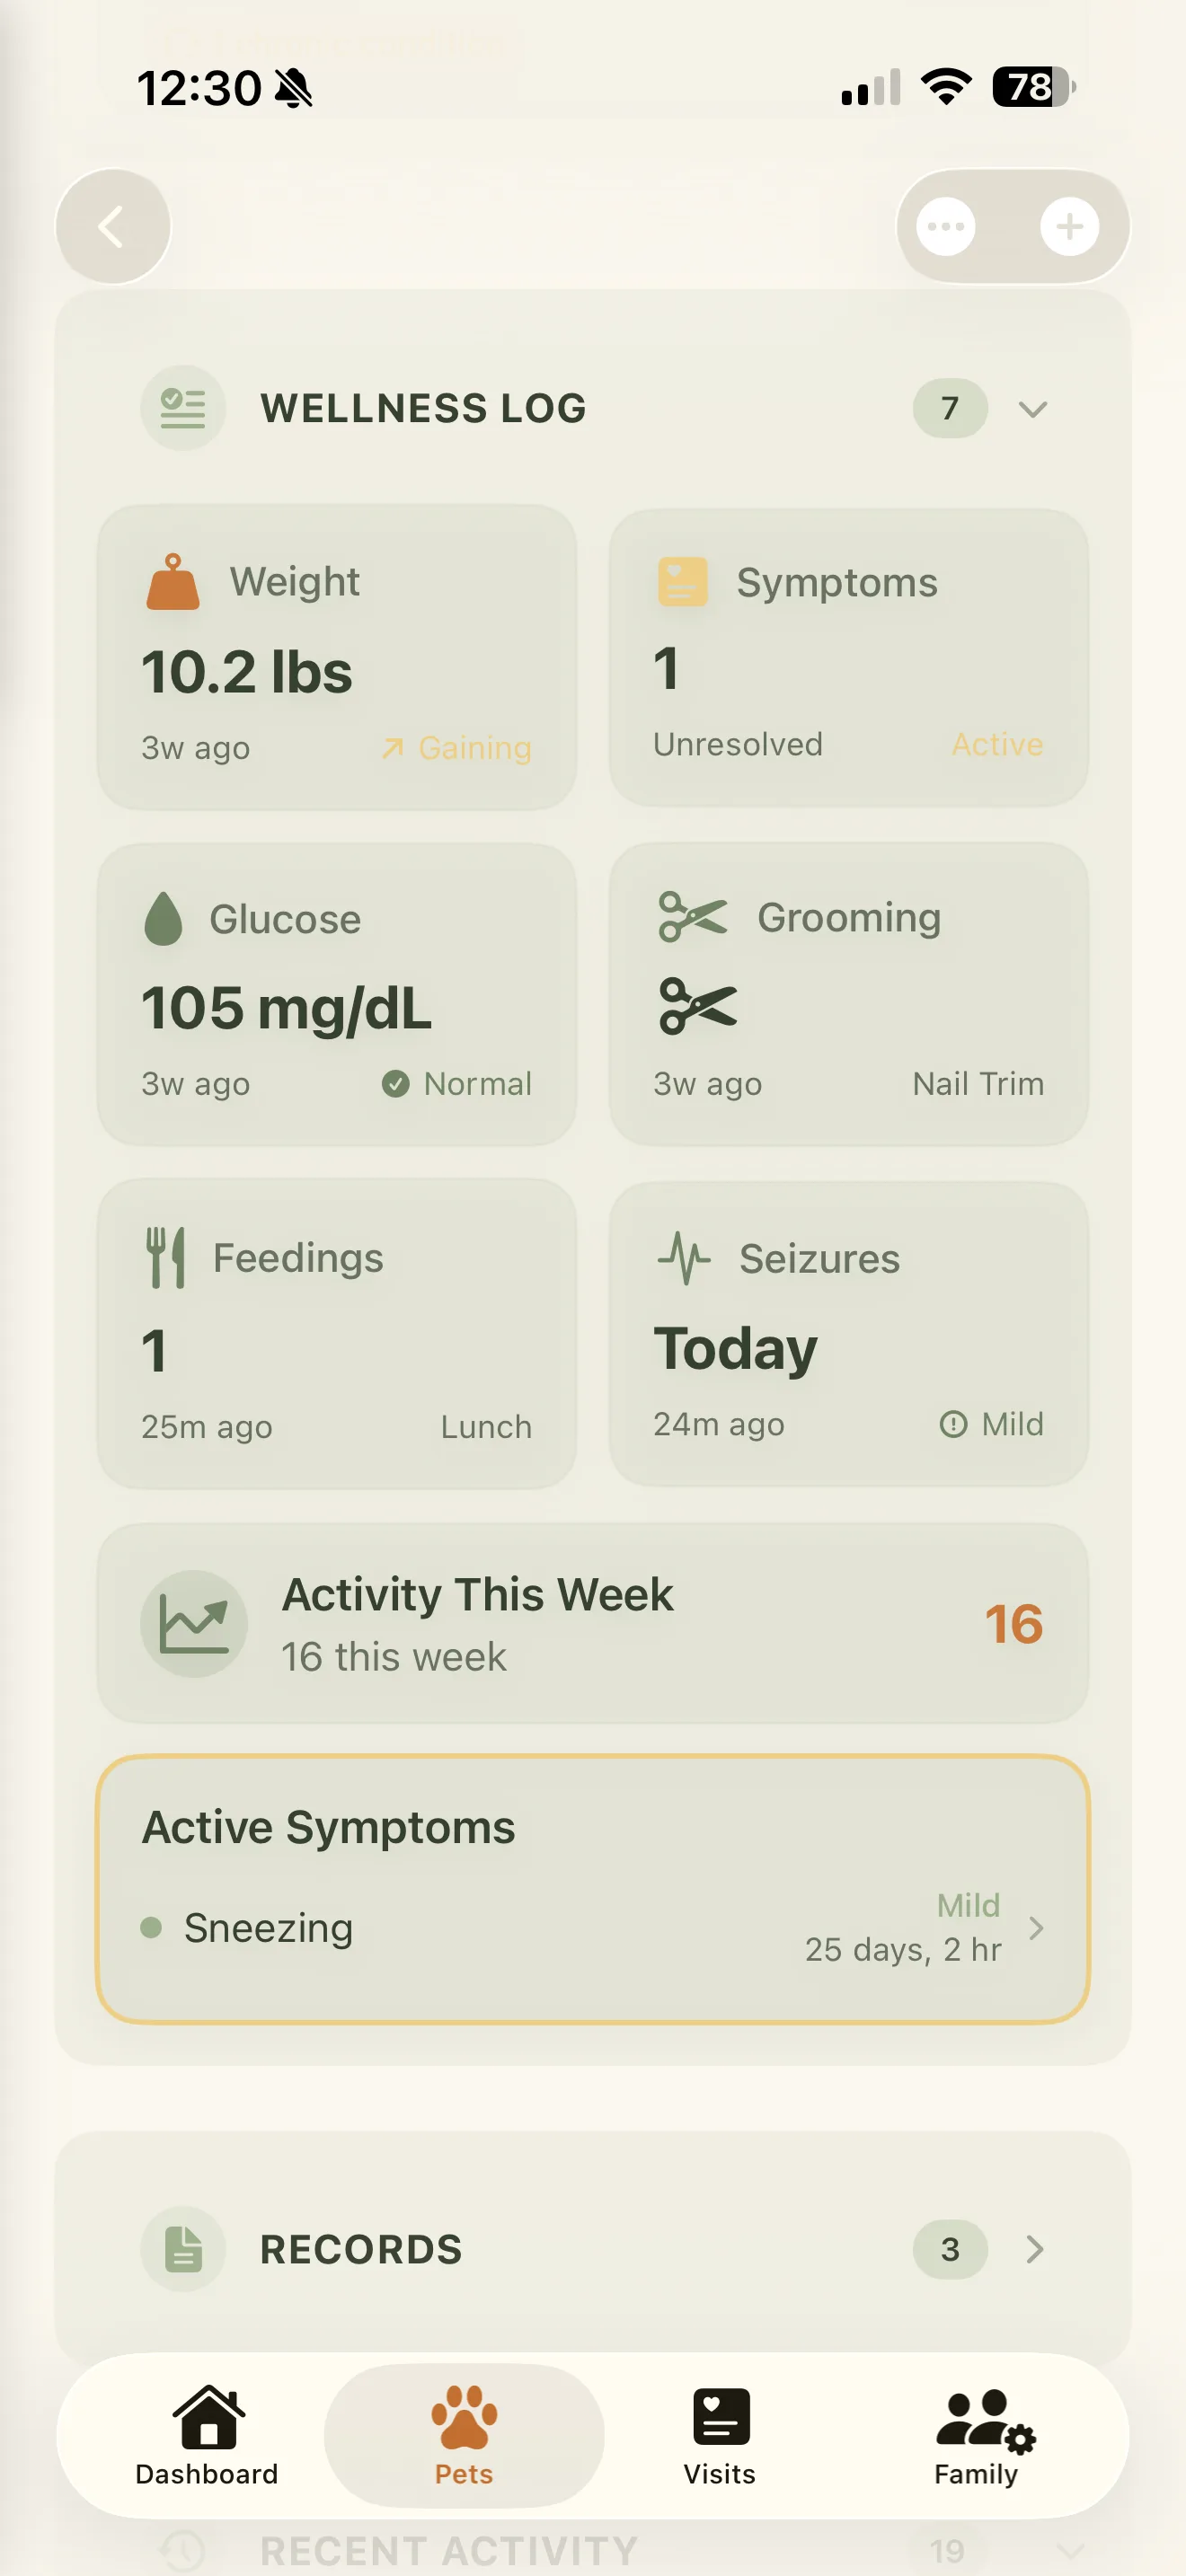Viewport: 1186px width, 2576px height.
Task: Select the Pets tab
Action: (x=464, y=2436)
